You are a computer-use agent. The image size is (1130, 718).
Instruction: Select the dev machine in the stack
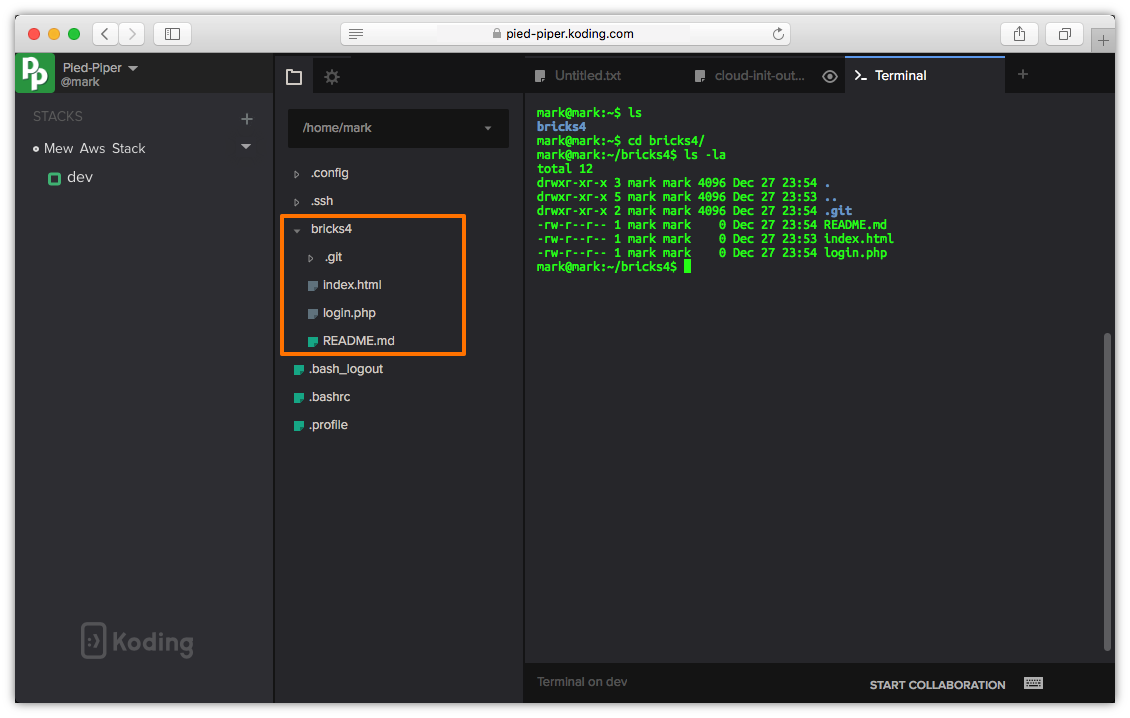[78, 177]
